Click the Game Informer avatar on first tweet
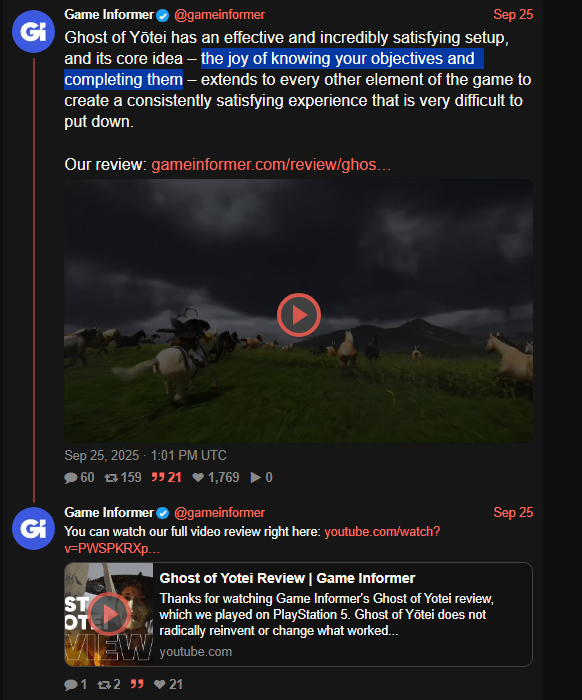582x700 pixels. click(33, 32)
